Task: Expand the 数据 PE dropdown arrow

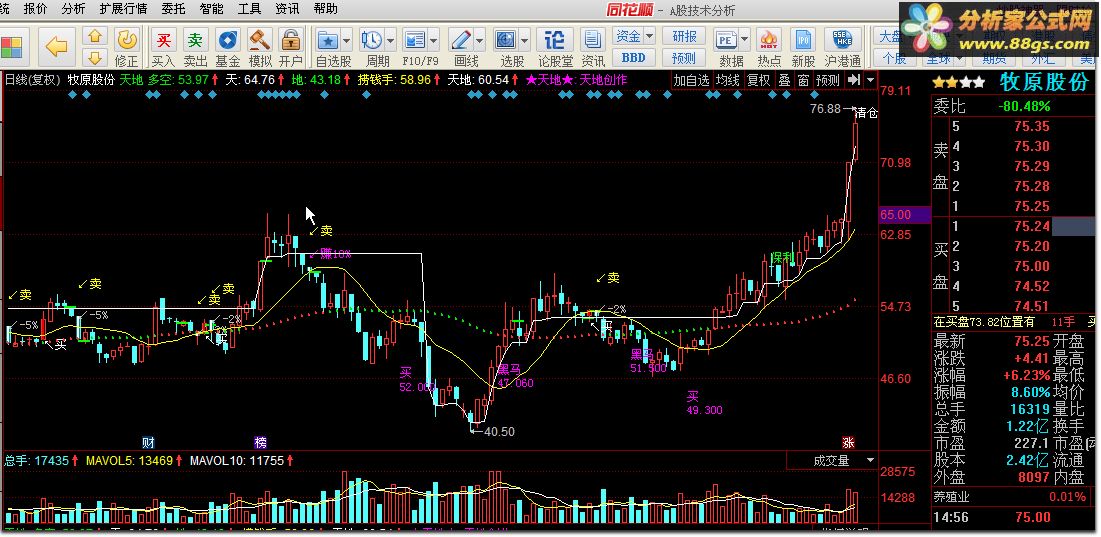Action: (744, 39)
